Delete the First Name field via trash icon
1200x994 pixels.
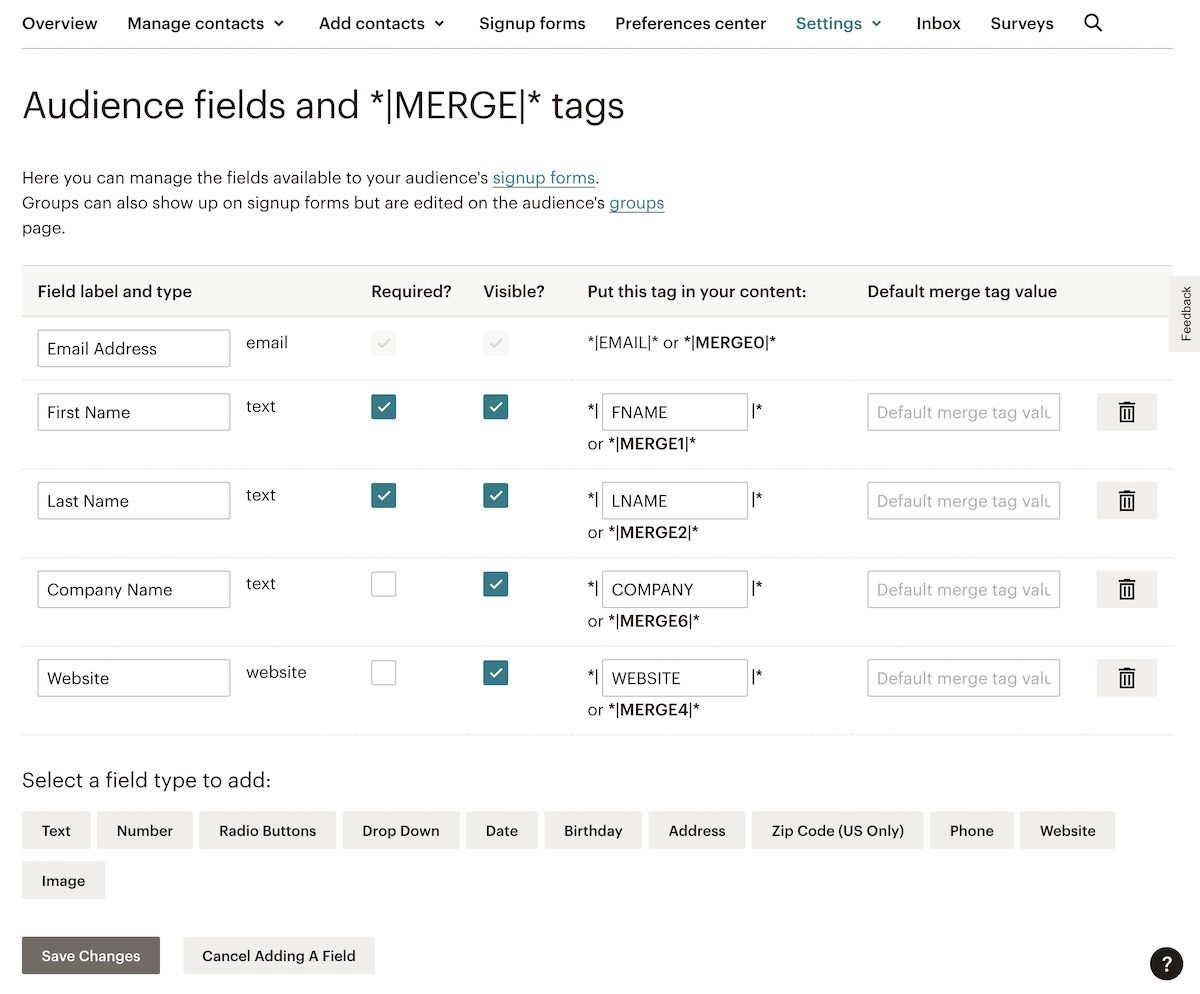point(1127,412)
